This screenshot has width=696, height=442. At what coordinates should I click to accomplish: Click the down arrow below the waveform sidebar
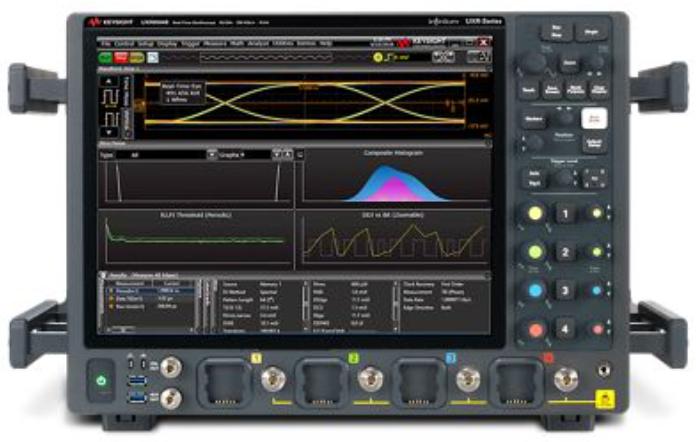(x=109, y=132)
